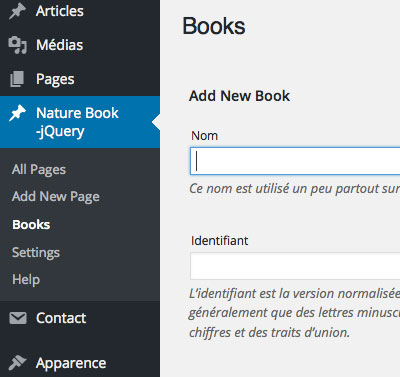The height and width of the screenshot is (377, 400).
Task: Click the Pages stacked-sheets icon
Action: coord(17,79)
